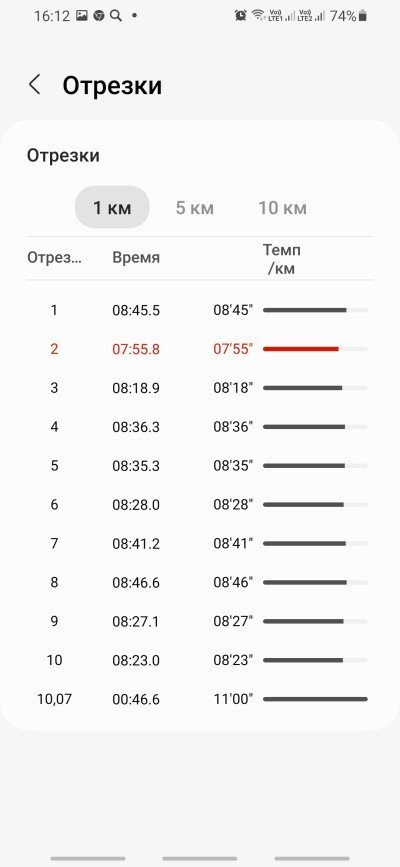The height and width of the screenshot is (867, 400).
Task: Tap the truncated Отрез... column header
Action: (54, 258)
